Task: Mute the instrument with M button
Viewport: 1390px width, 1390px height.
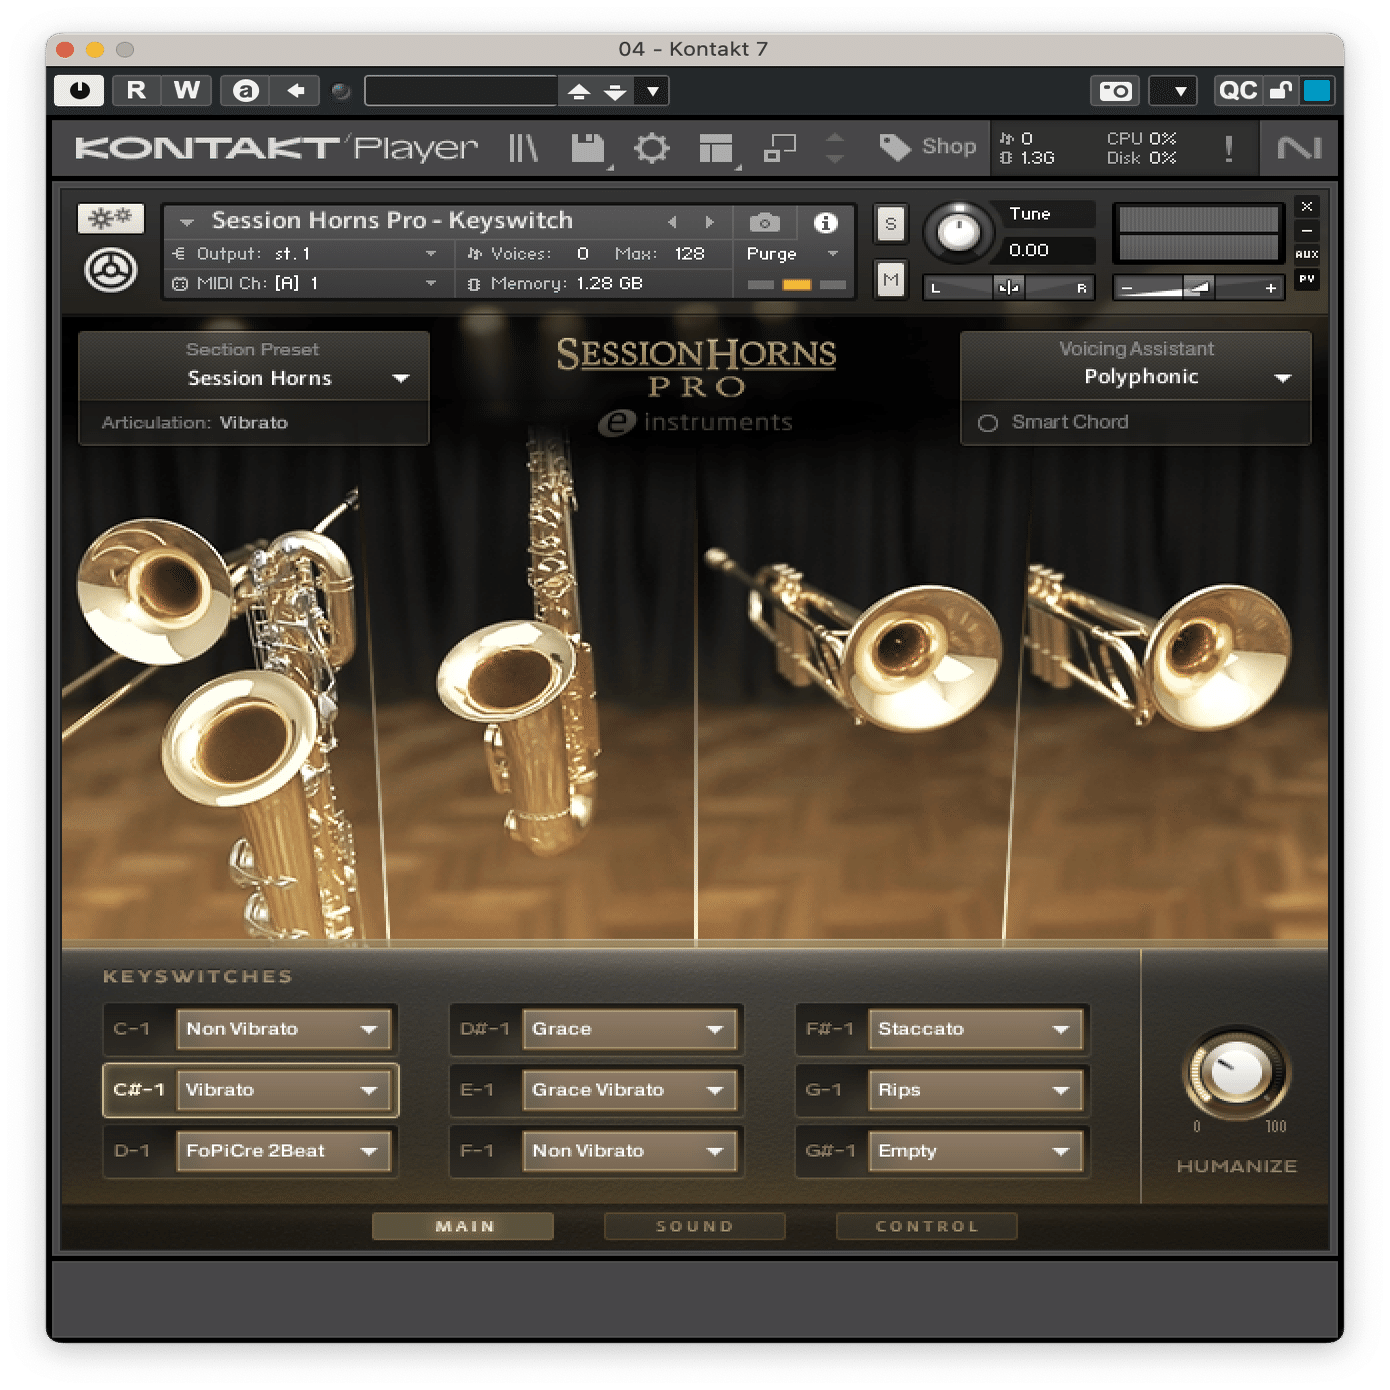Action: (891, 279)
